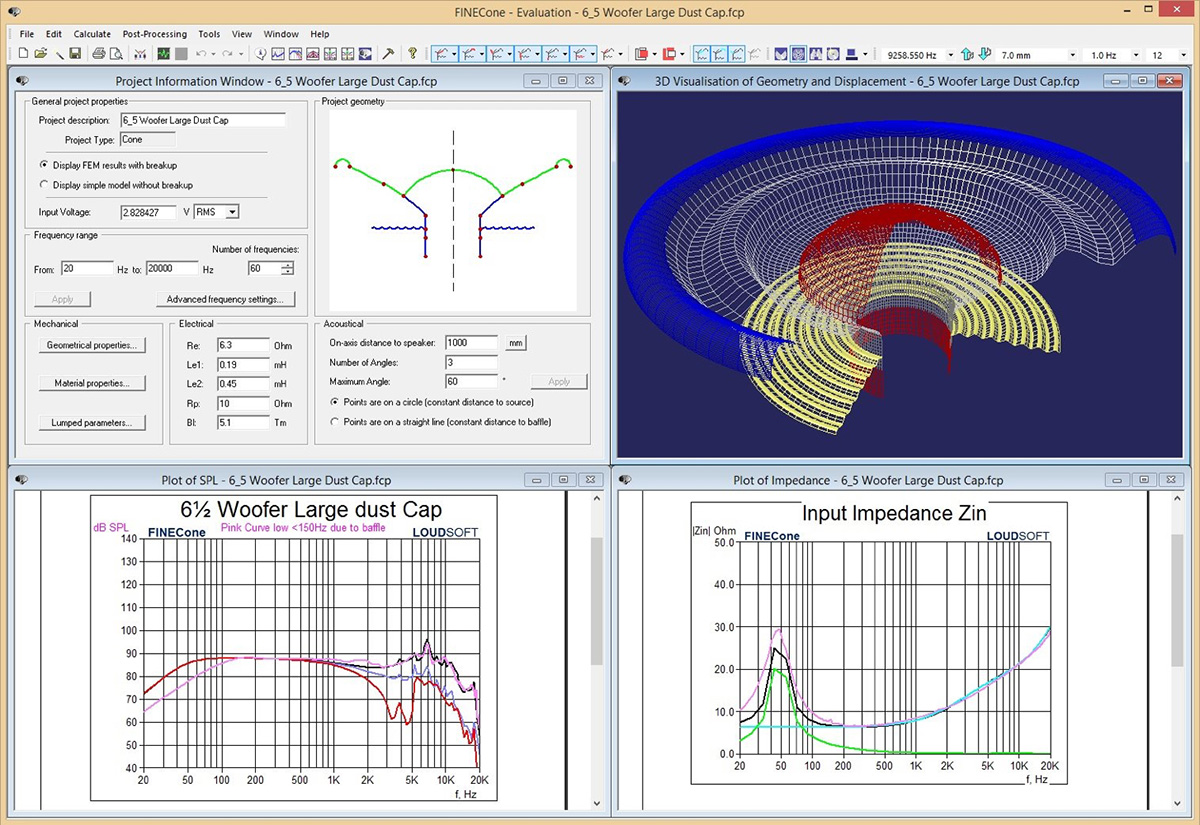The width and height of the screenshot is (1200, 825).
Task: Click the Project description input field
Action: coord(201,120)
